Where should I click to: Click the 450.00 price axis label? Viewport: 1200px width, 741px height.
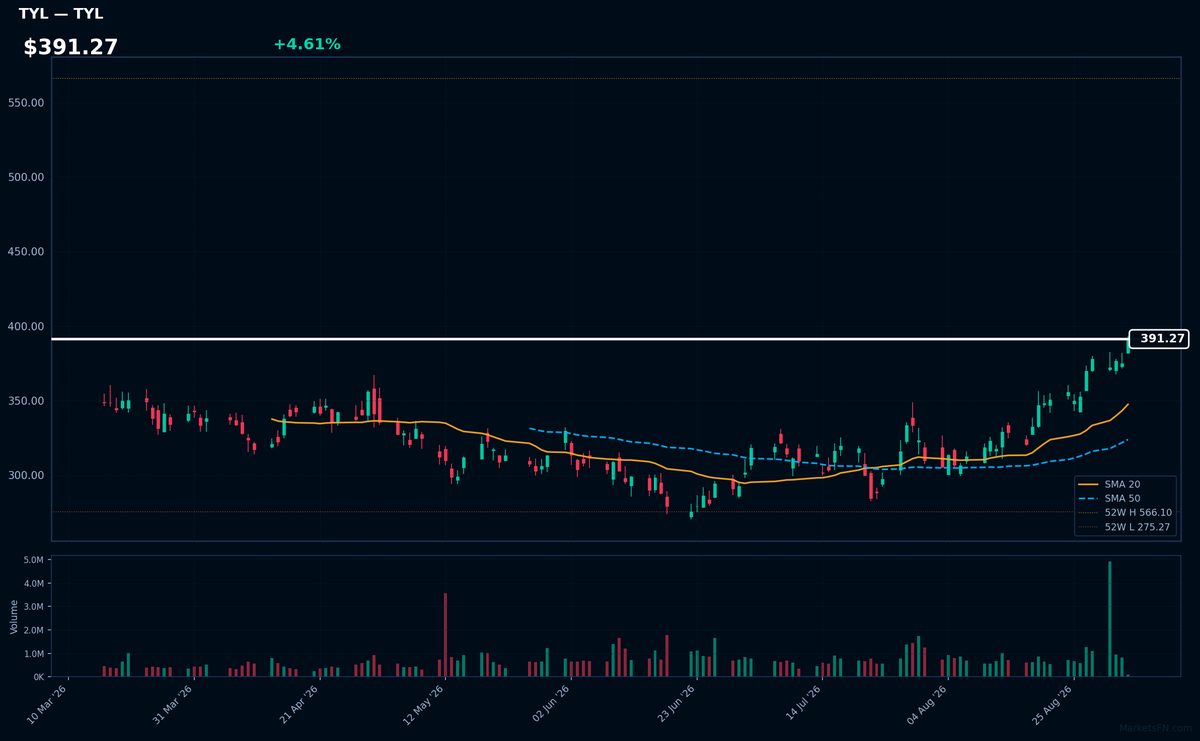[x=27, y=252]
